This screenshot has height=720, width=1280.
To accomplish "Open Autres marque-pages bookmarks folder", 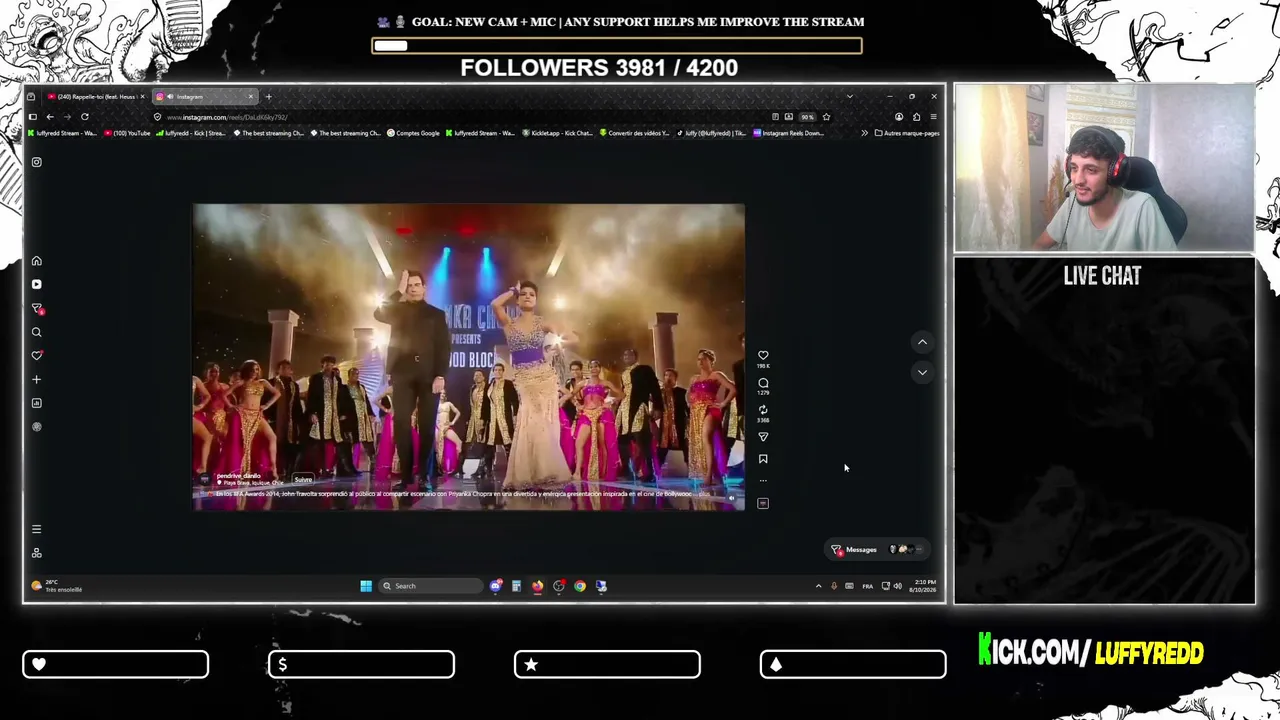I will pos(907,133).
